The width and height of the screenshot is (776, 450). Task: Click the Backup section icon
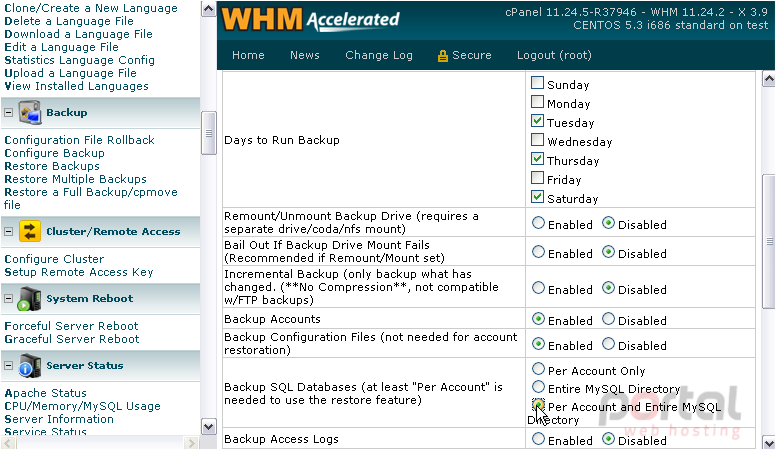[30, 112]
